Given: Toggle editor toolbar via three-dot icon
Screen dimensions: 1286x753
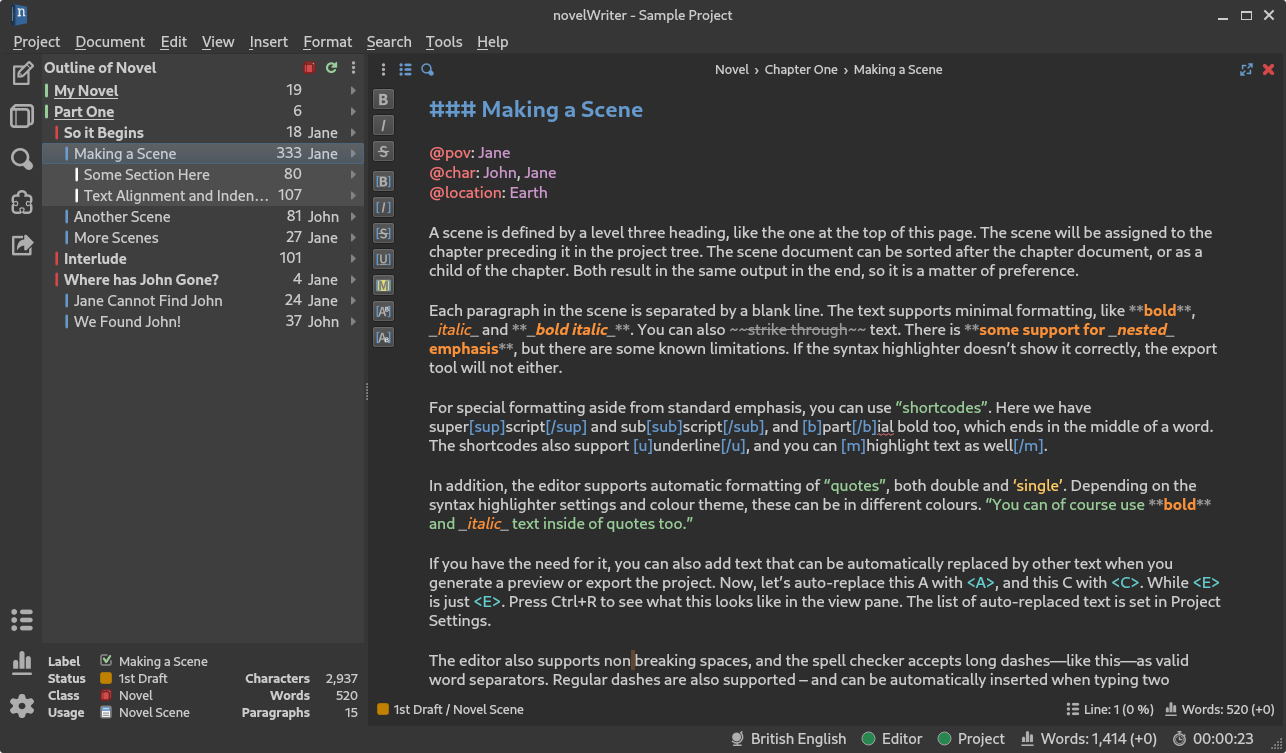Looking at the screenshot, I should pos(383,70).
